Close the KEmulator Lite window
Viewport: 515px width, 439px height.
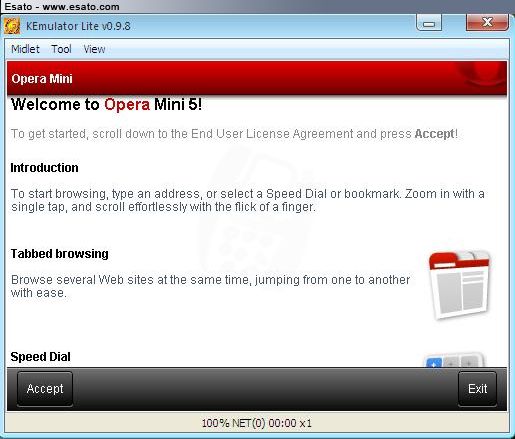pos(487,22)
